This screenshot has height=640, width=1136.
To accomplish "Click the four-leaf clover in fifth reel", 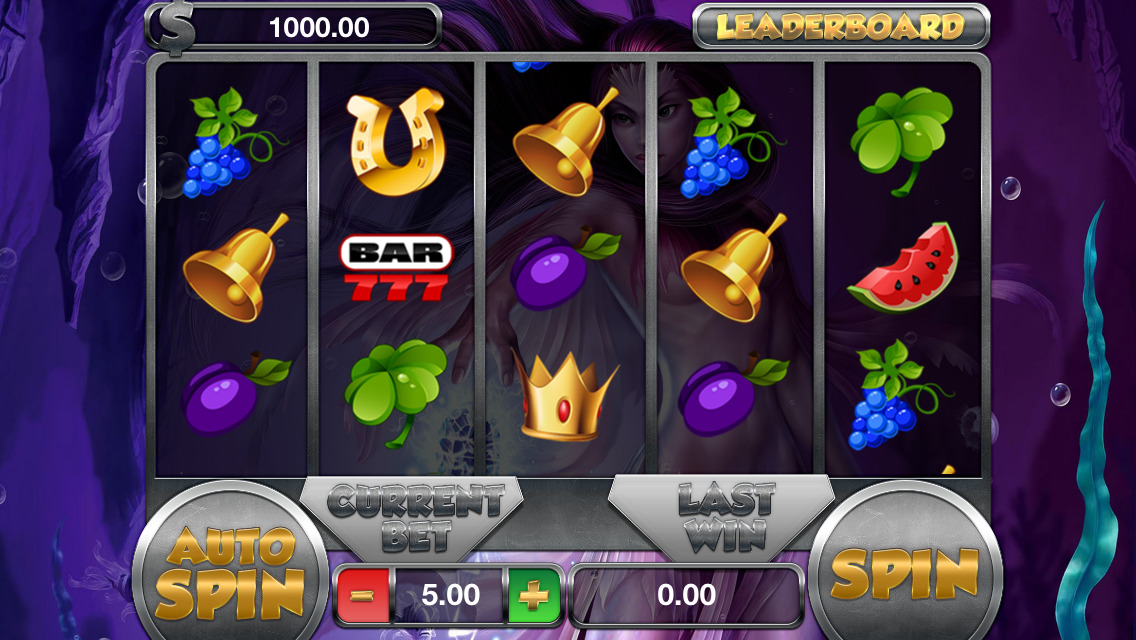I will (901, 141).
